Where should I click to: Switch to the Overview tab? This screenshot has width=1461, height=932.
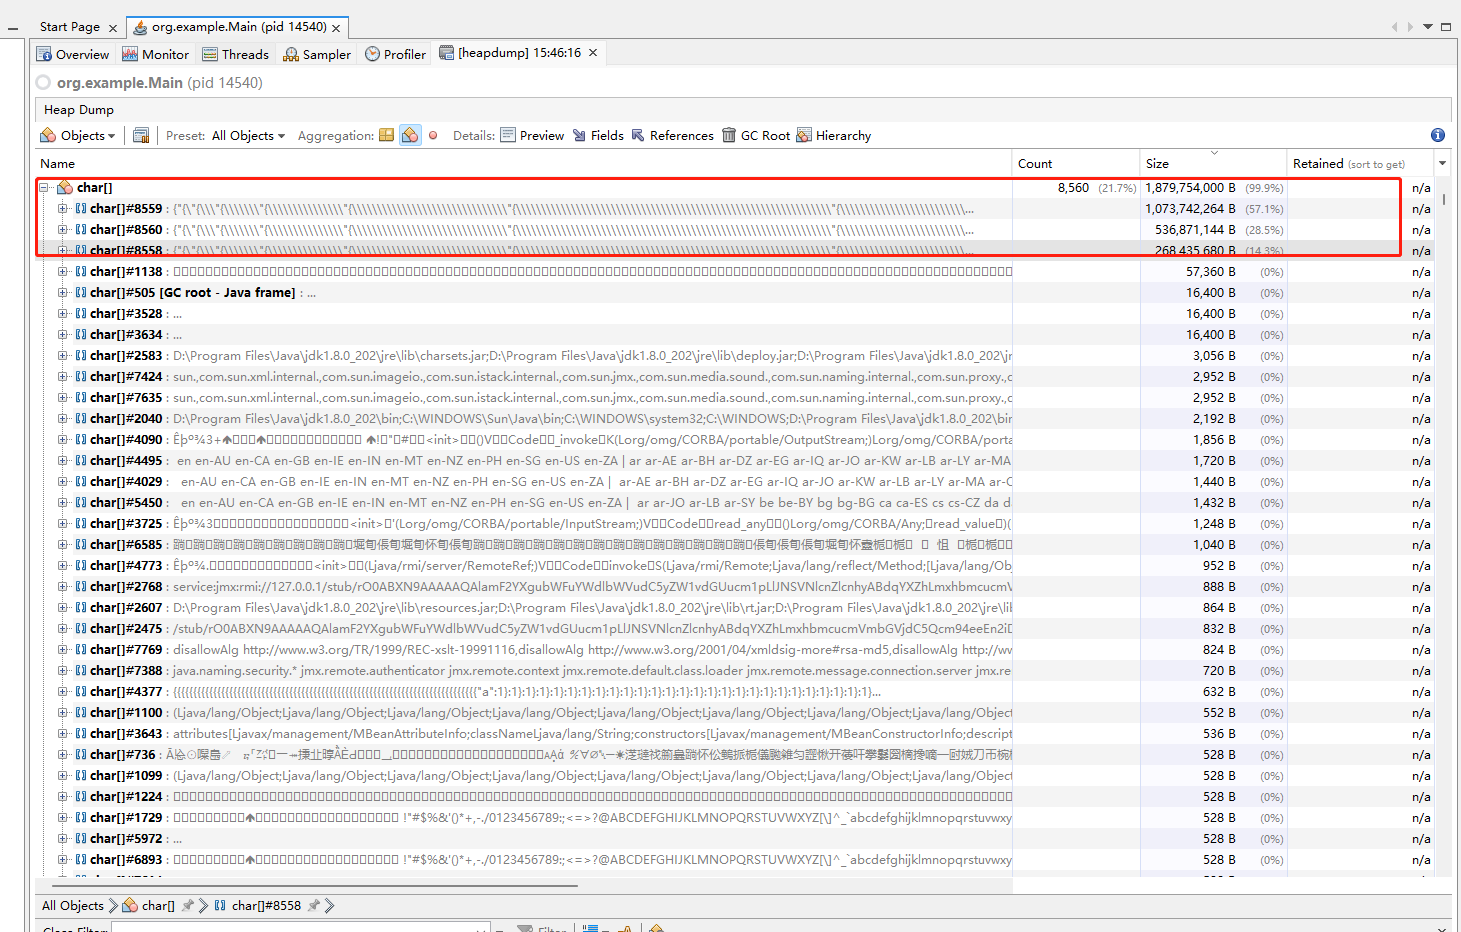[72, 54]
